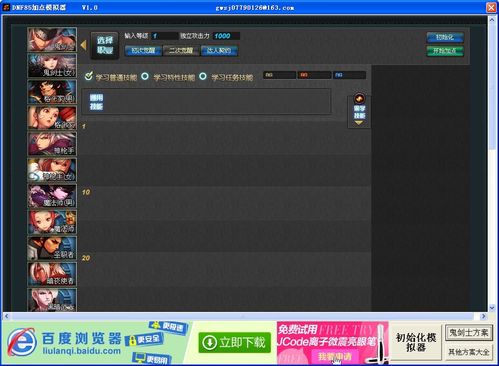Click the 初始化 reset button
Viewport: 499px width, 366px height.
click(445, 37)
